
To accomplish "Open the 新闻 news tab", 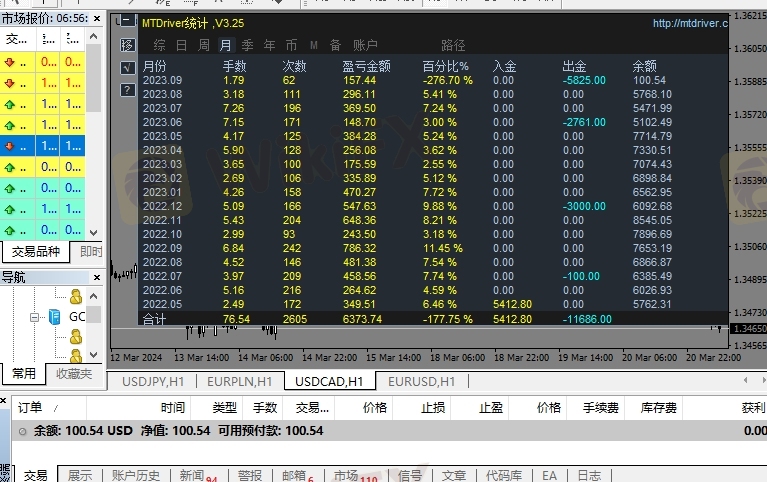I will 198,475.
